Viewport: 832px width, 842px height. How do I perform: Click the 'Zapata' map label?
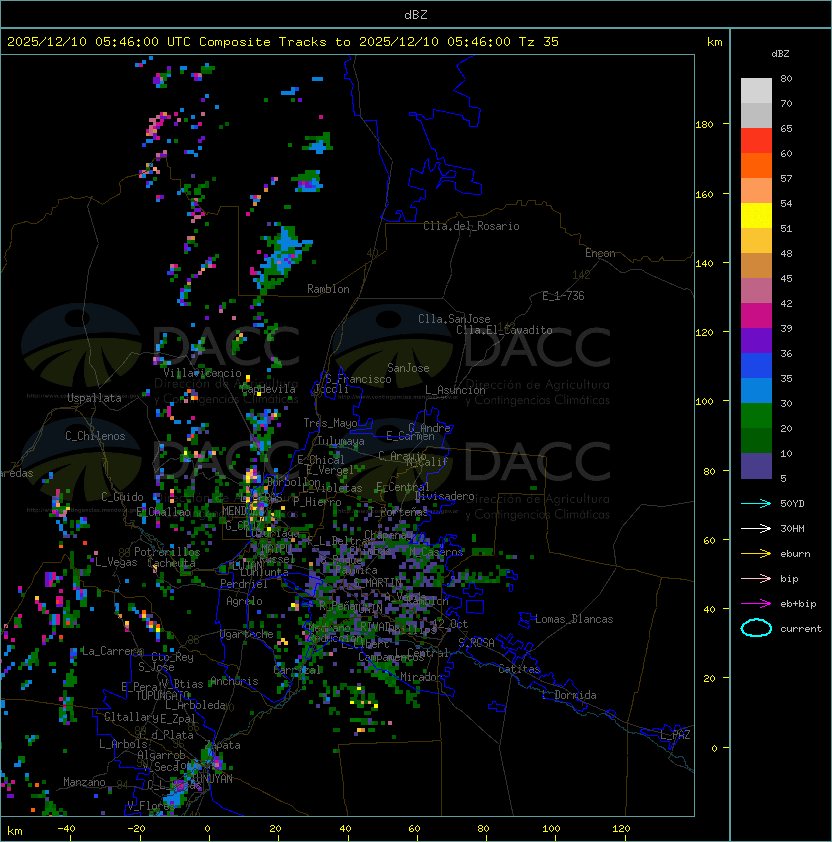tap(223, 745)
